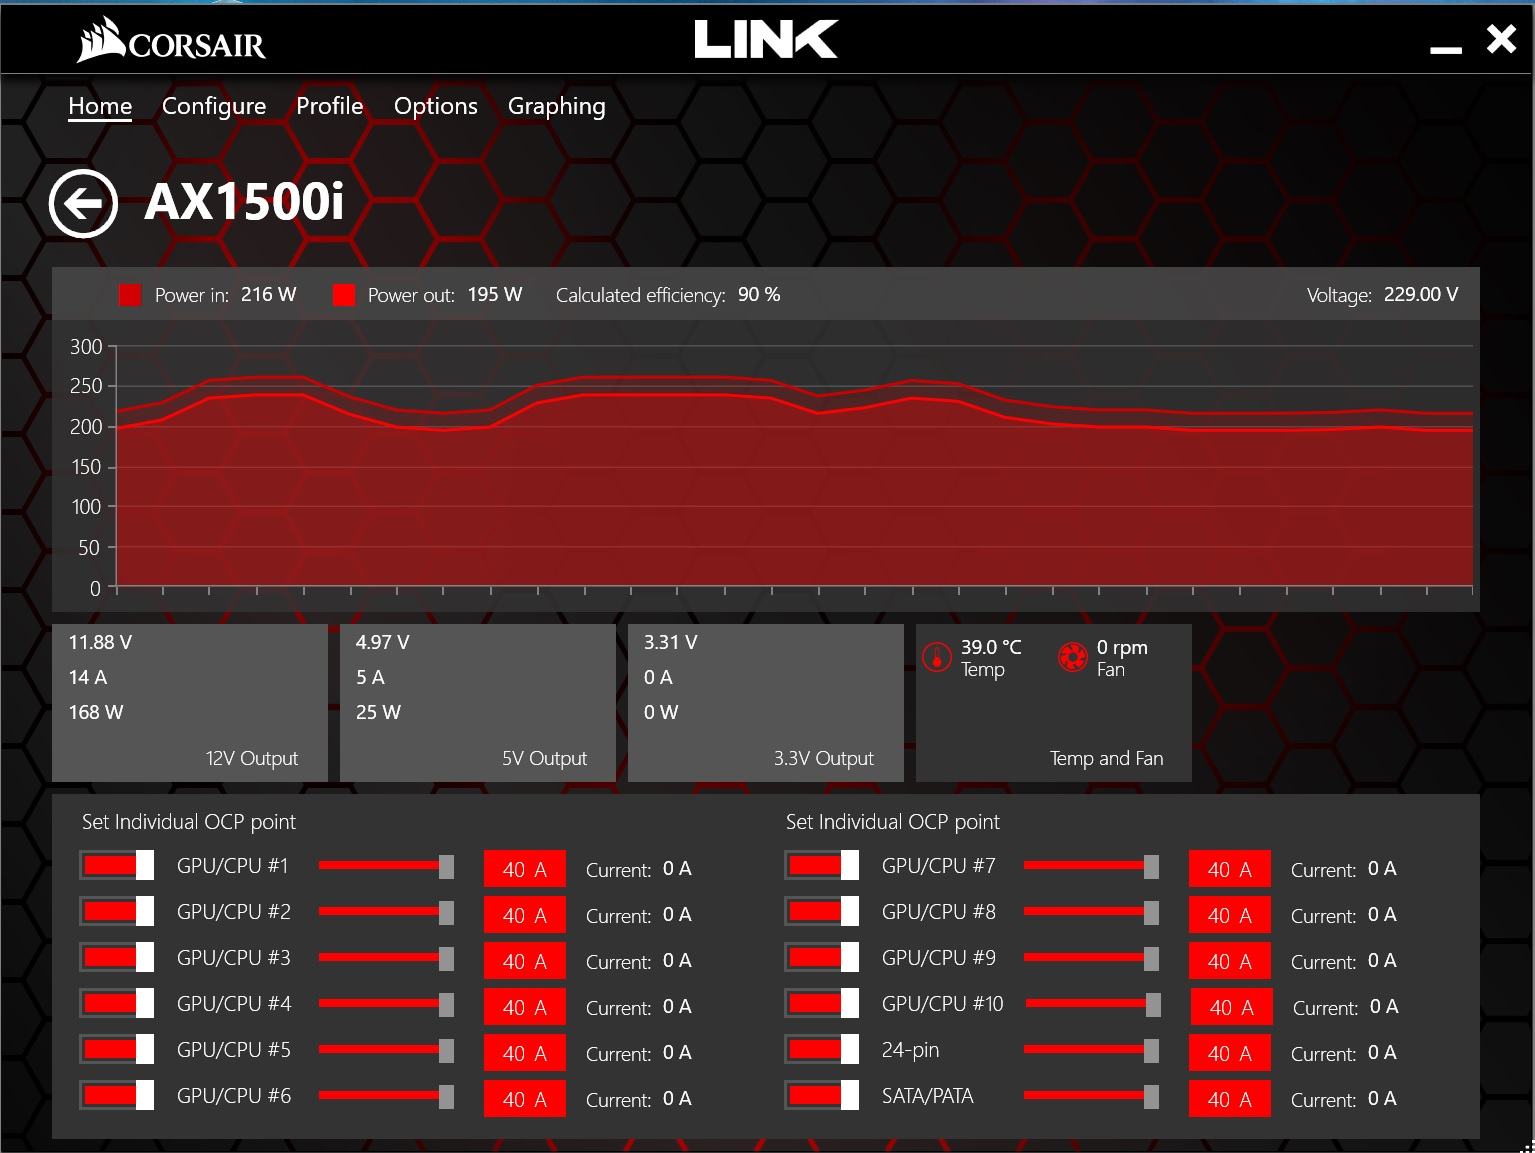Click the GPU/CPU #2 OCP slider
Screen dimensions: 1535x1153
386,912
